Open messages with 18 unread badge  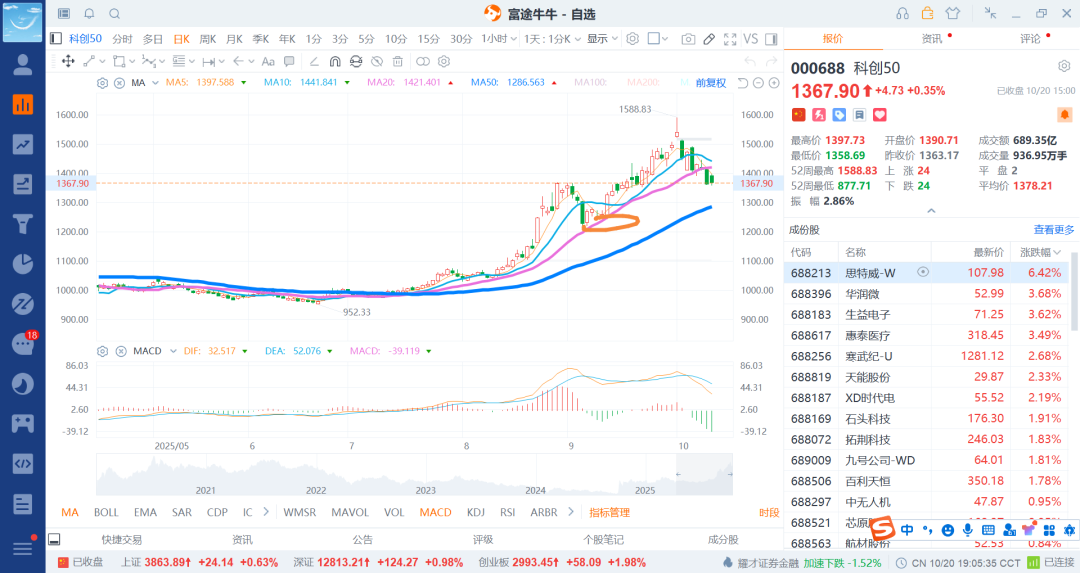tap(23, 343)
